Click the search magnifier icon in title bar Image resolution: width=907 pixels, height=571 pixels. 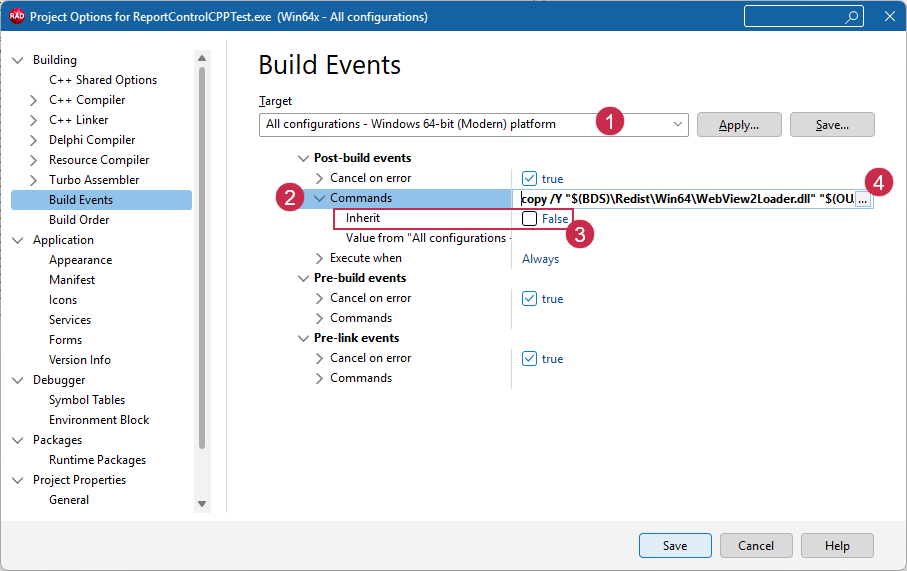click(851, 17)
